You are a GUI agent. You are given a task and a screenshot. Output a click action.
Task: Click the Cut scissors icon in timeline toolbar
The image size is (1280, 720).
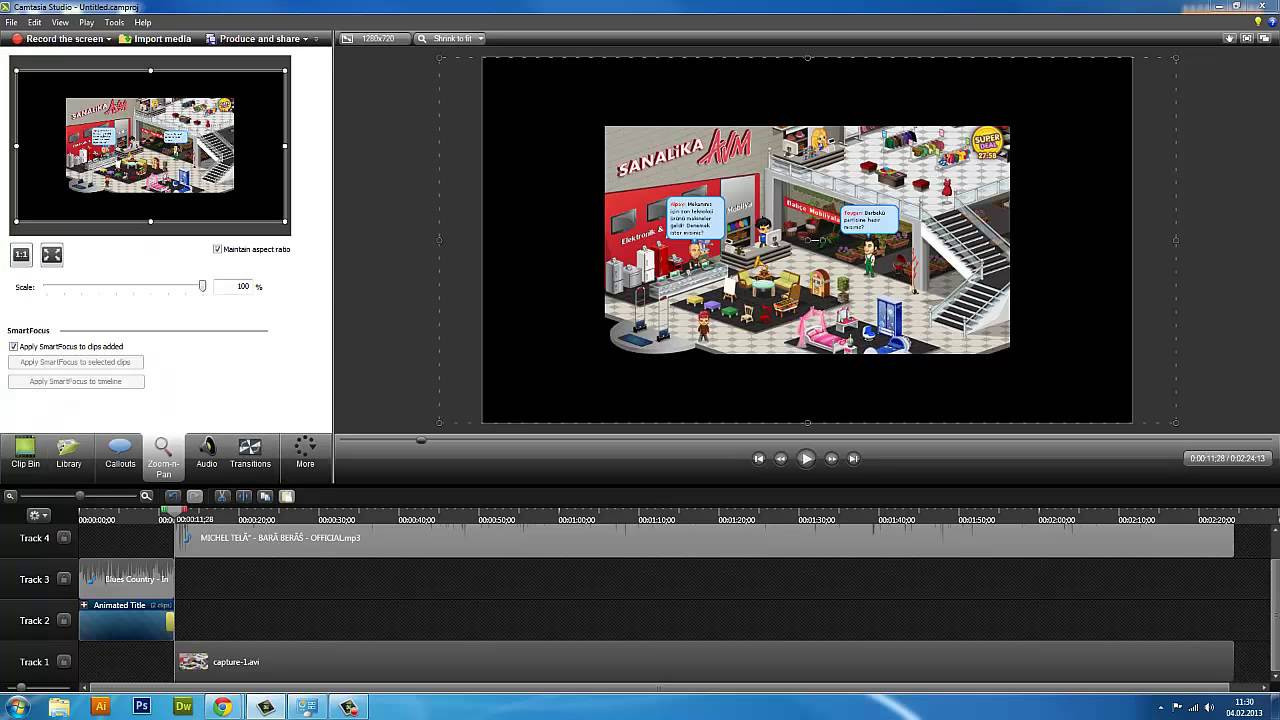coord(222,496)
